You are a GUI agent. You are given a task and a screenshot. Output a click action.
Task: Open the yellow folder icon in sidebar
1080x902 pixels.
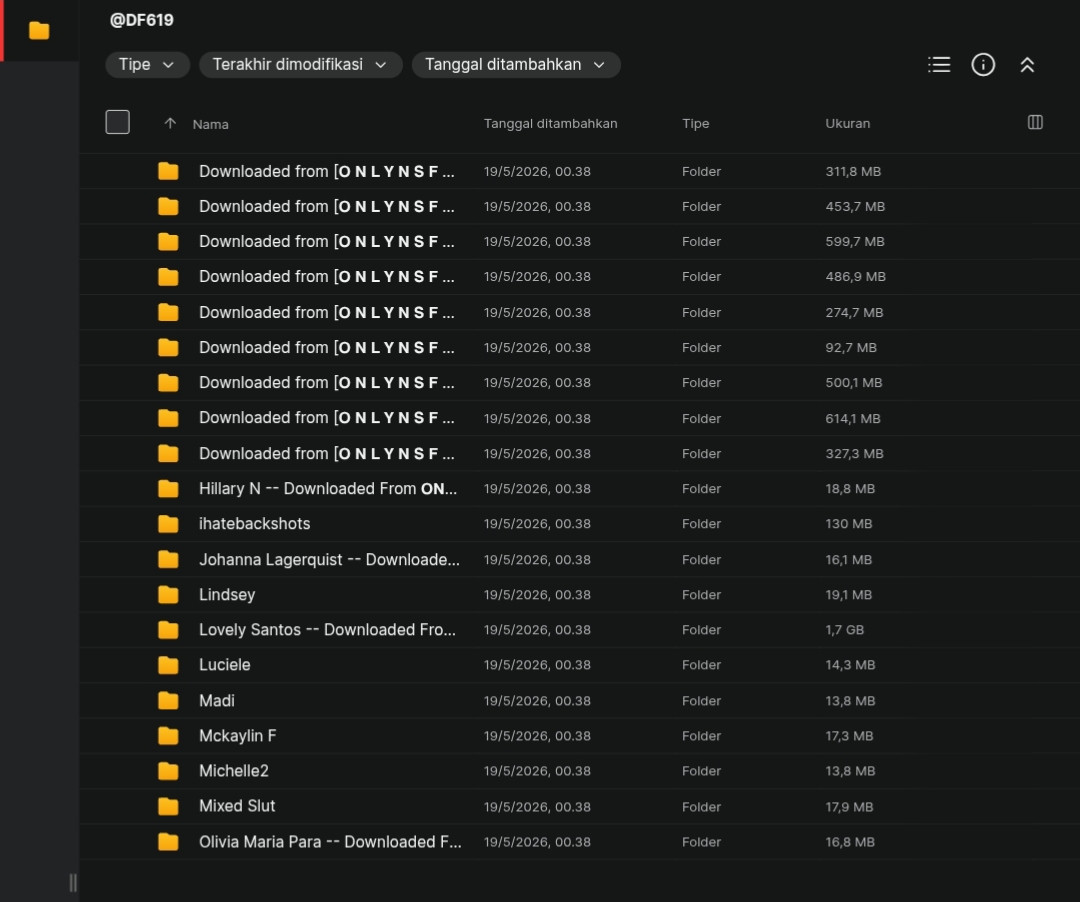click(39, 30)
